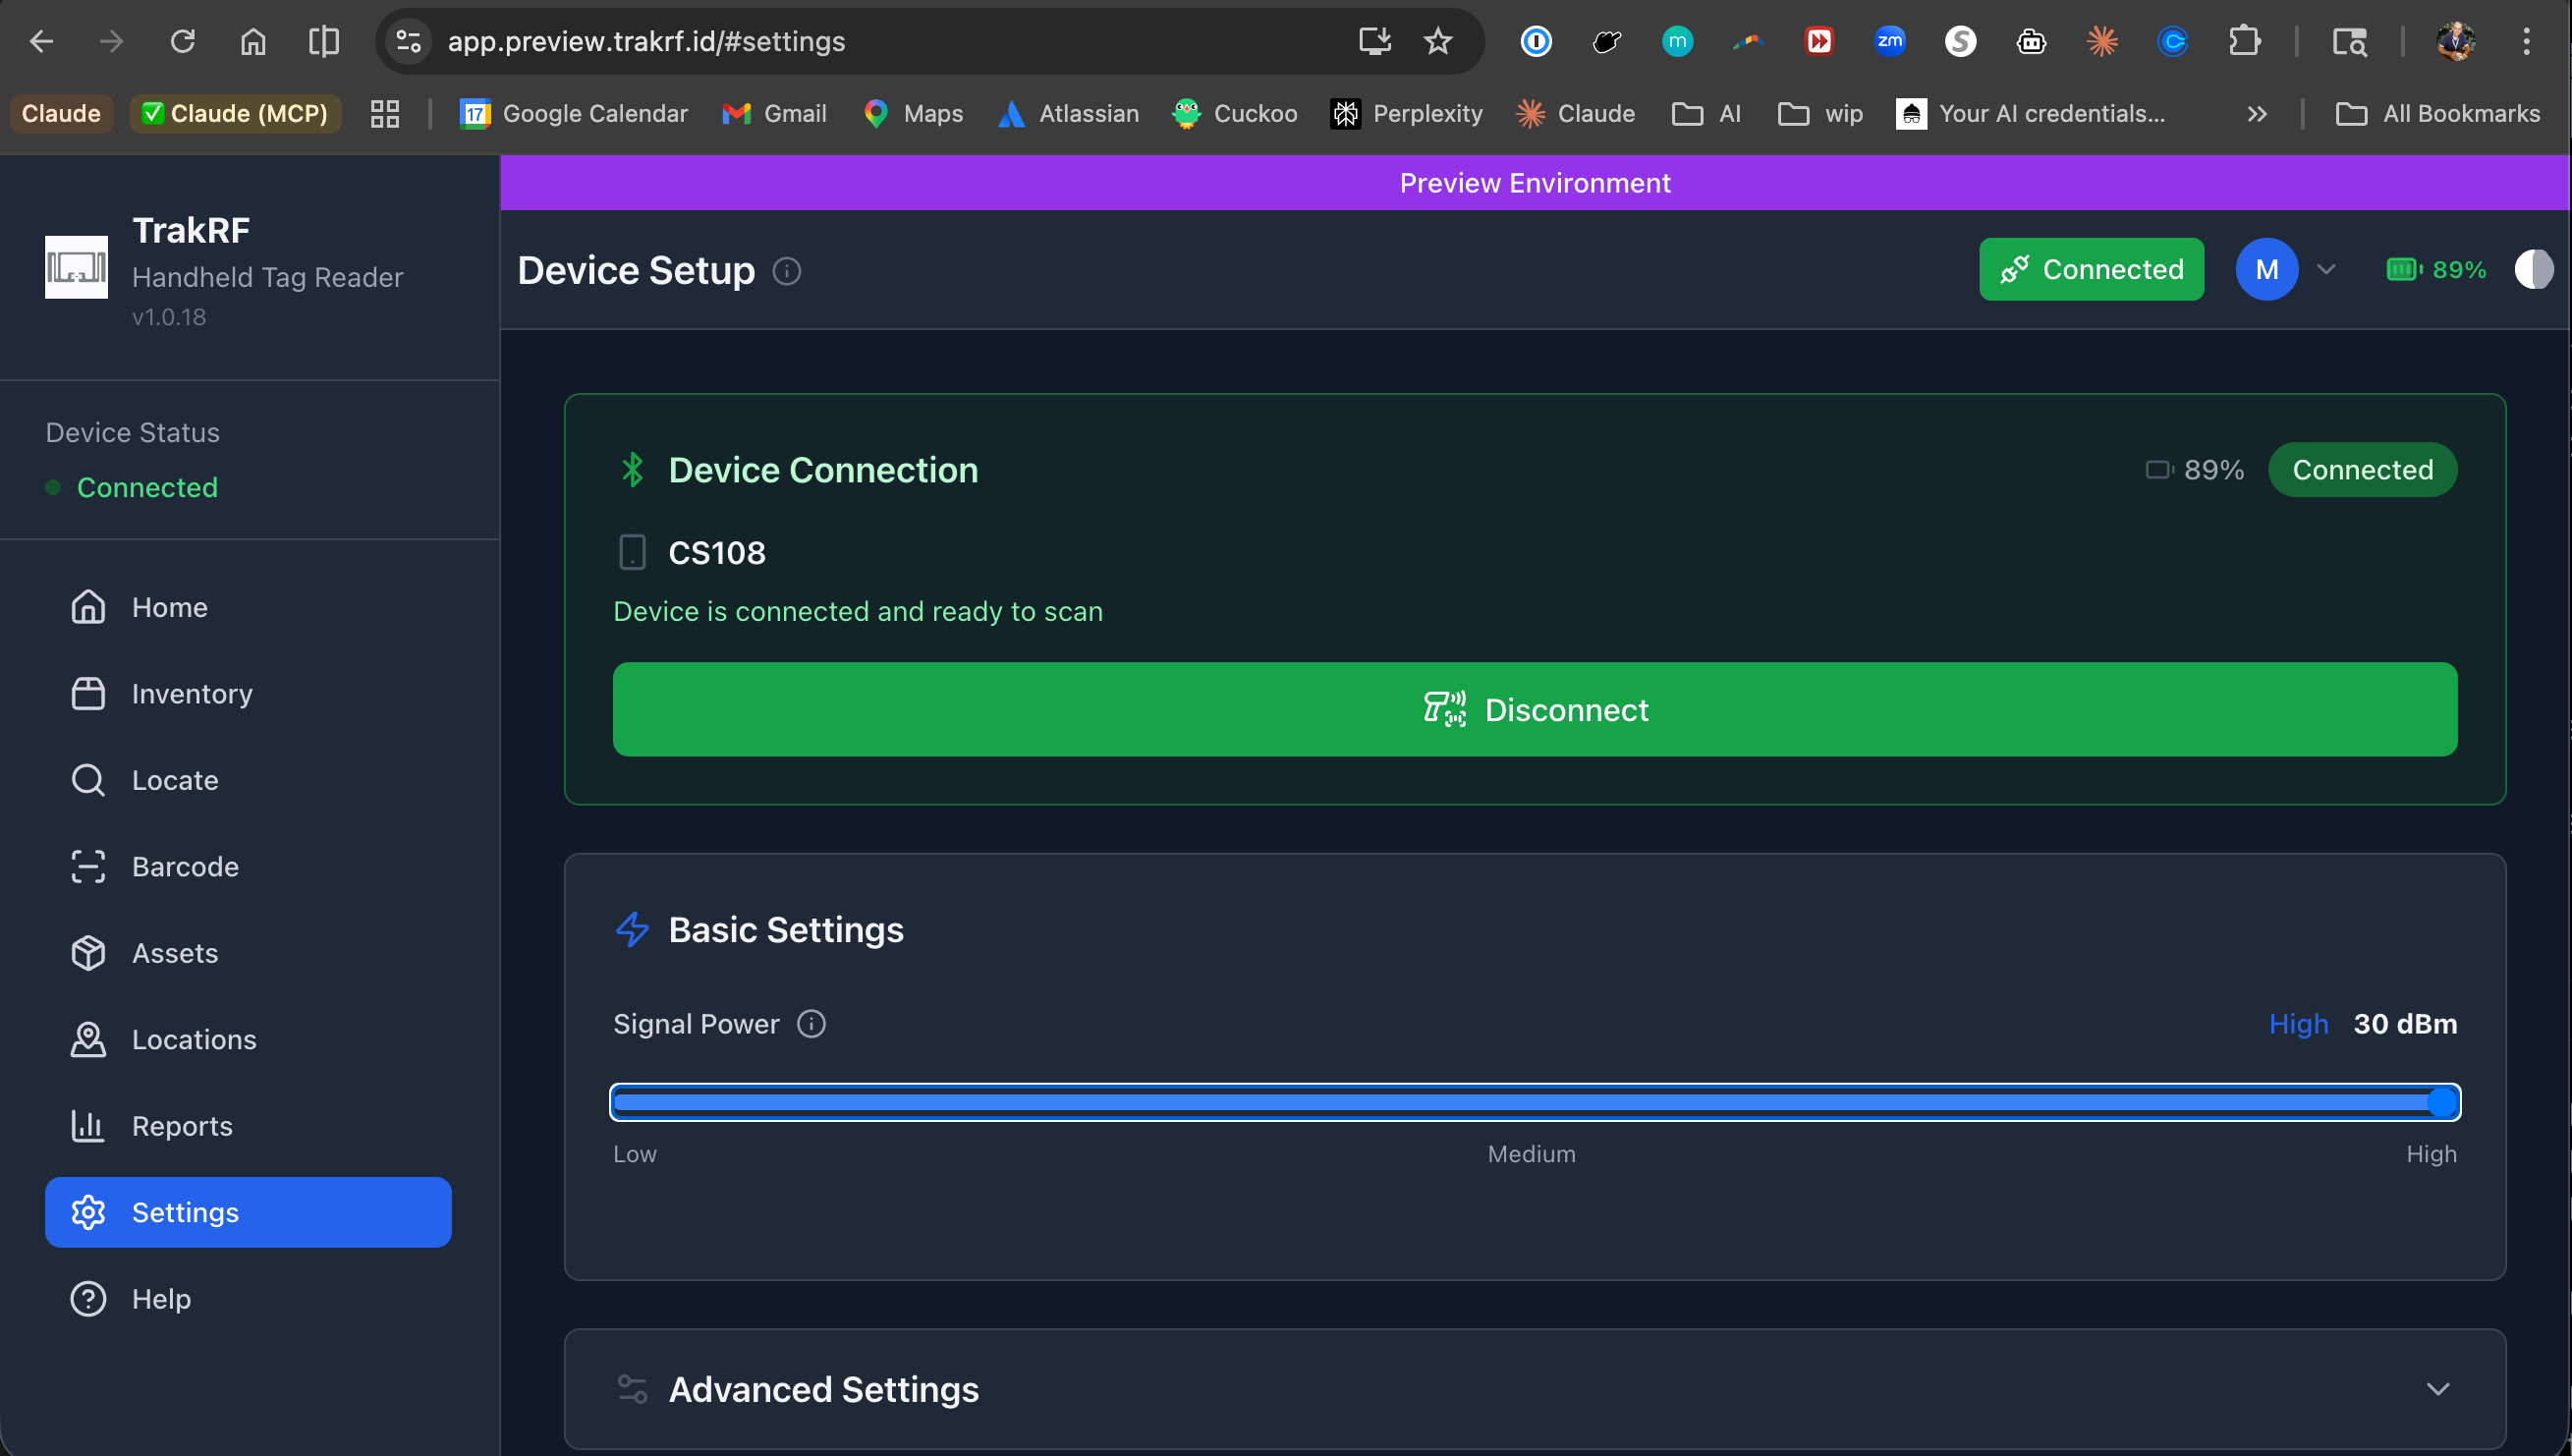
Task: Select the Locate tool
Action: pyautogui.click(x=176, y=780)
